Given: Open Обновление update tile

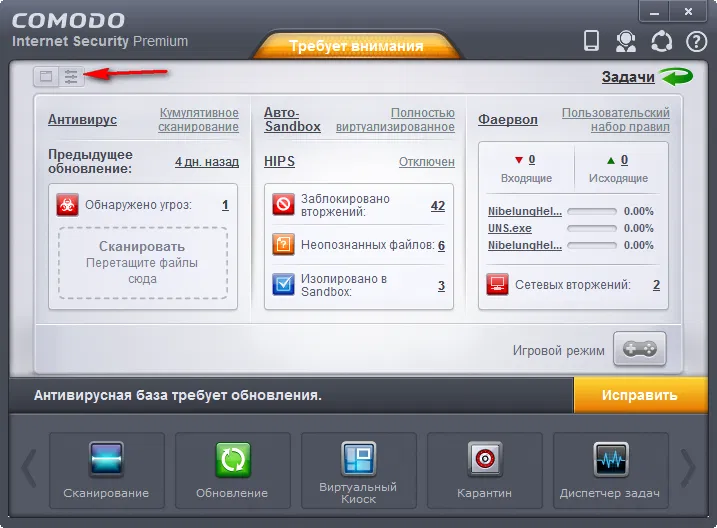Looking at the screenshot, I should pos(233,470).
